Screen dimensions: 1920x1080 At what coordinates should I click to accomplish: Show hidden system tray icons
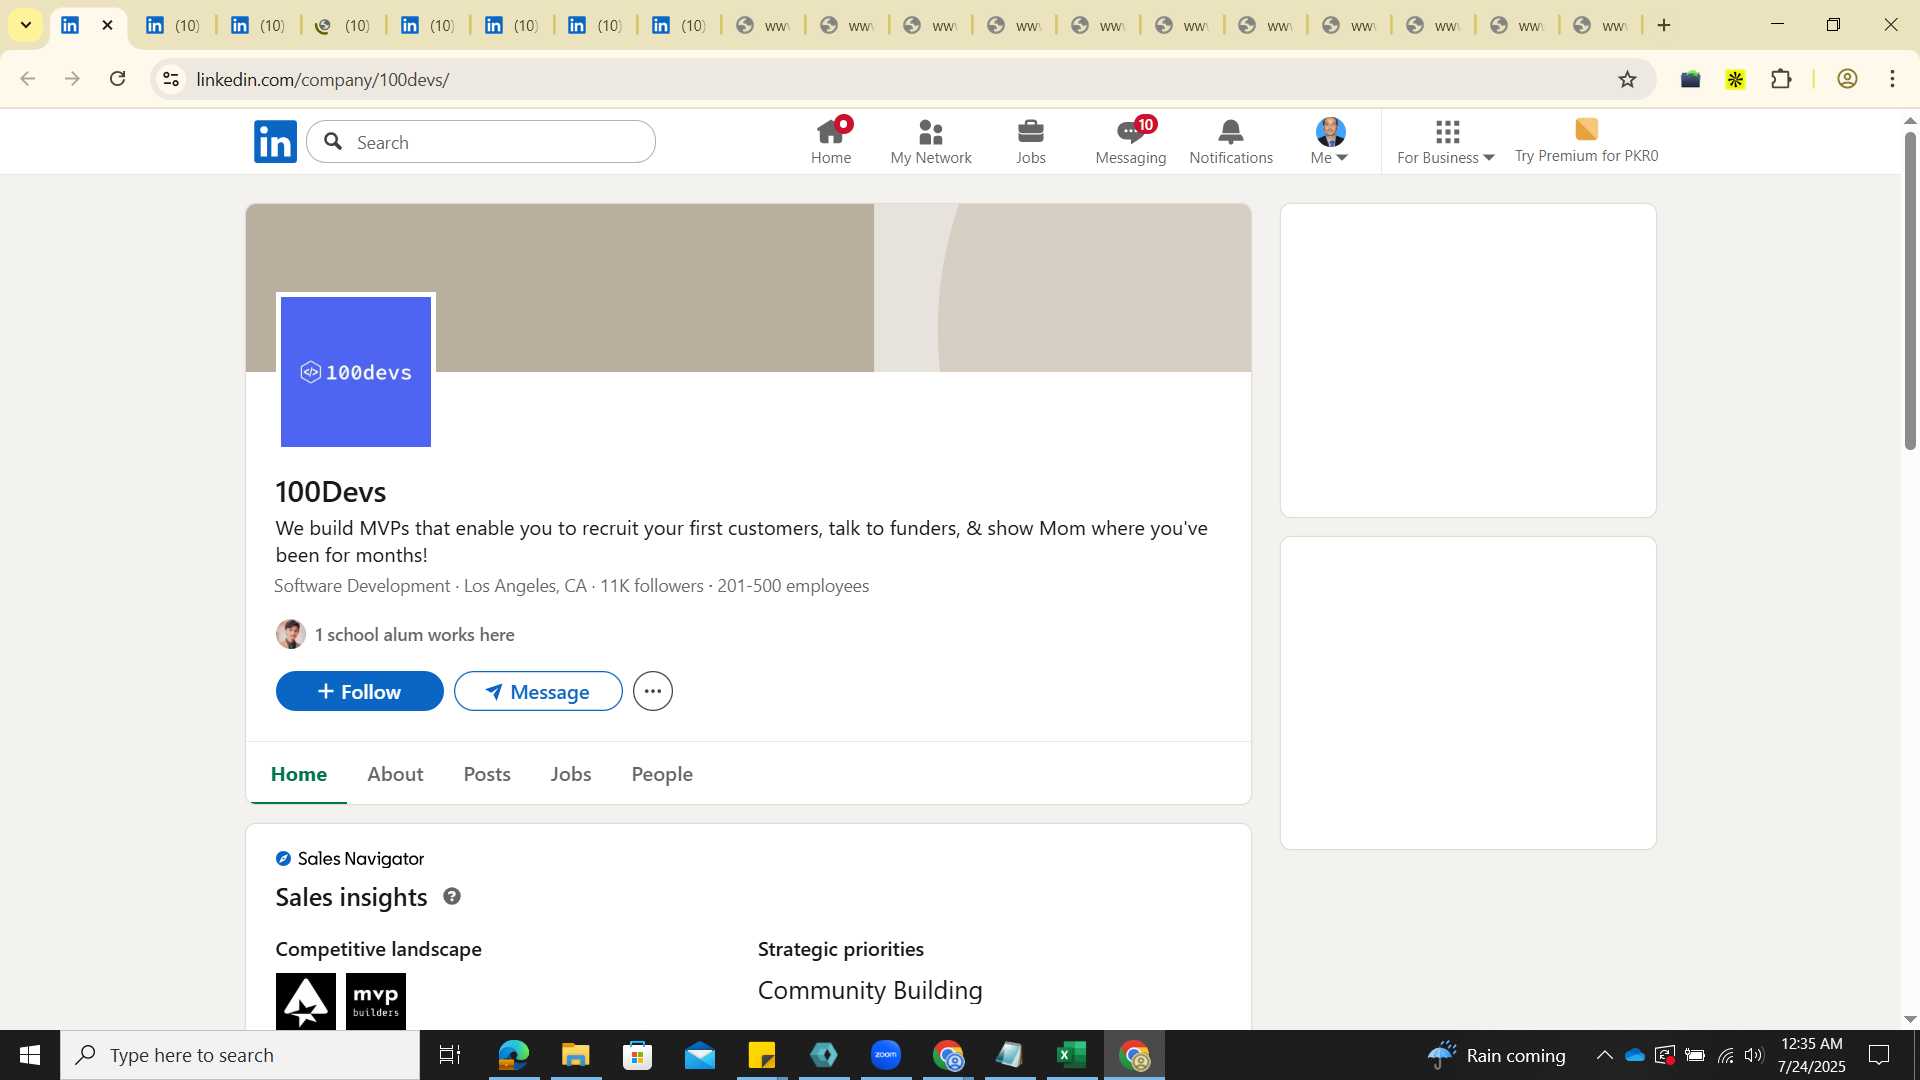click(1604, 1055)
